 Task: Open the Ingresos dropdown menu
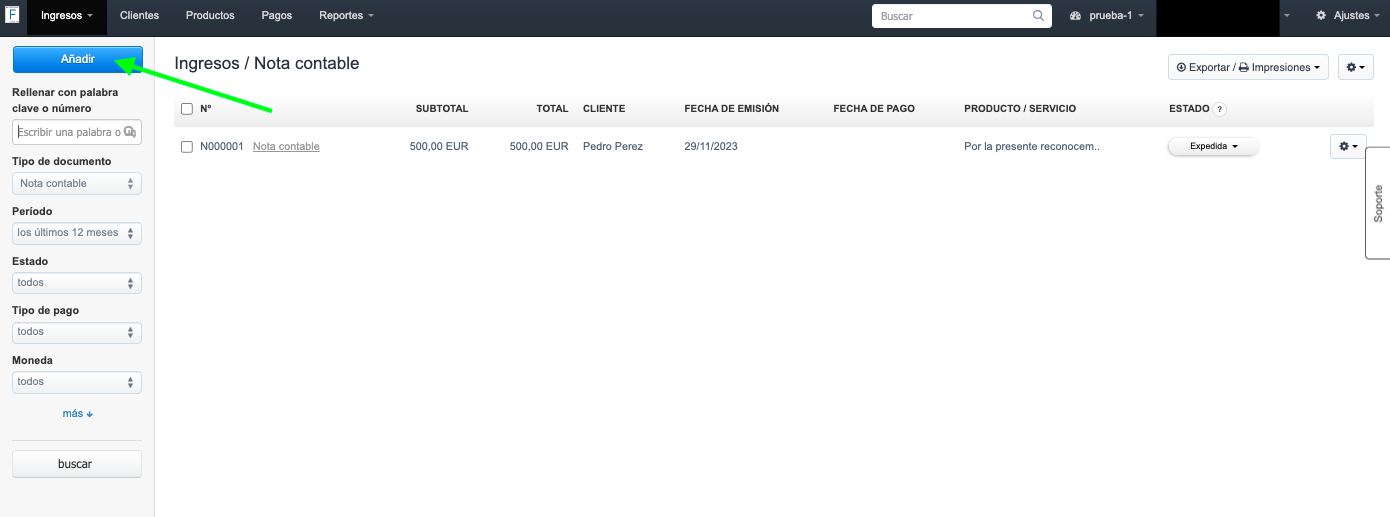click(x=67, y=16)
